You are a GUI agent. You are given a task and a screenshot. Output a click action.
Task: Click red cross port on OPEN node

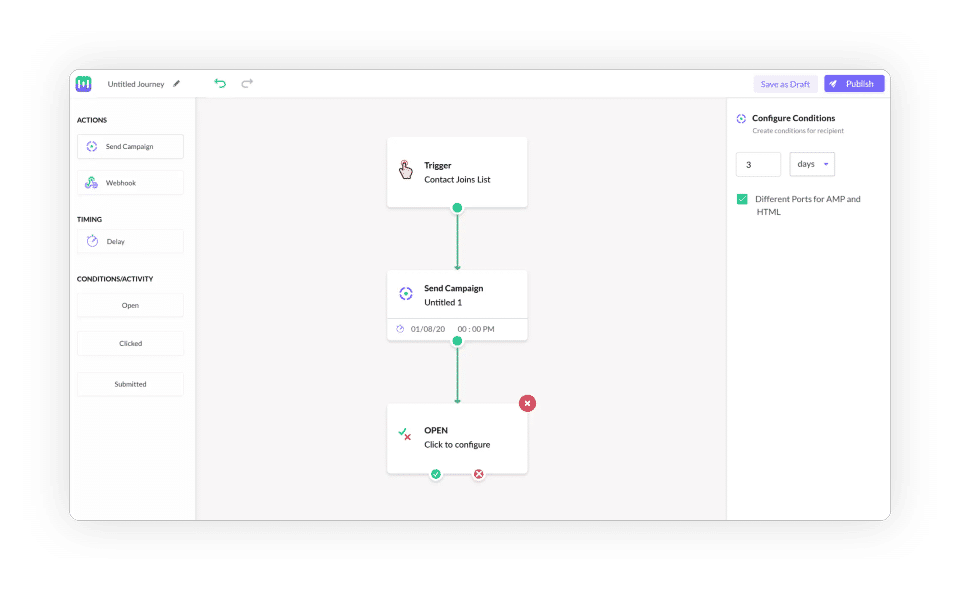pyautogui.click(x=479, y=474)
